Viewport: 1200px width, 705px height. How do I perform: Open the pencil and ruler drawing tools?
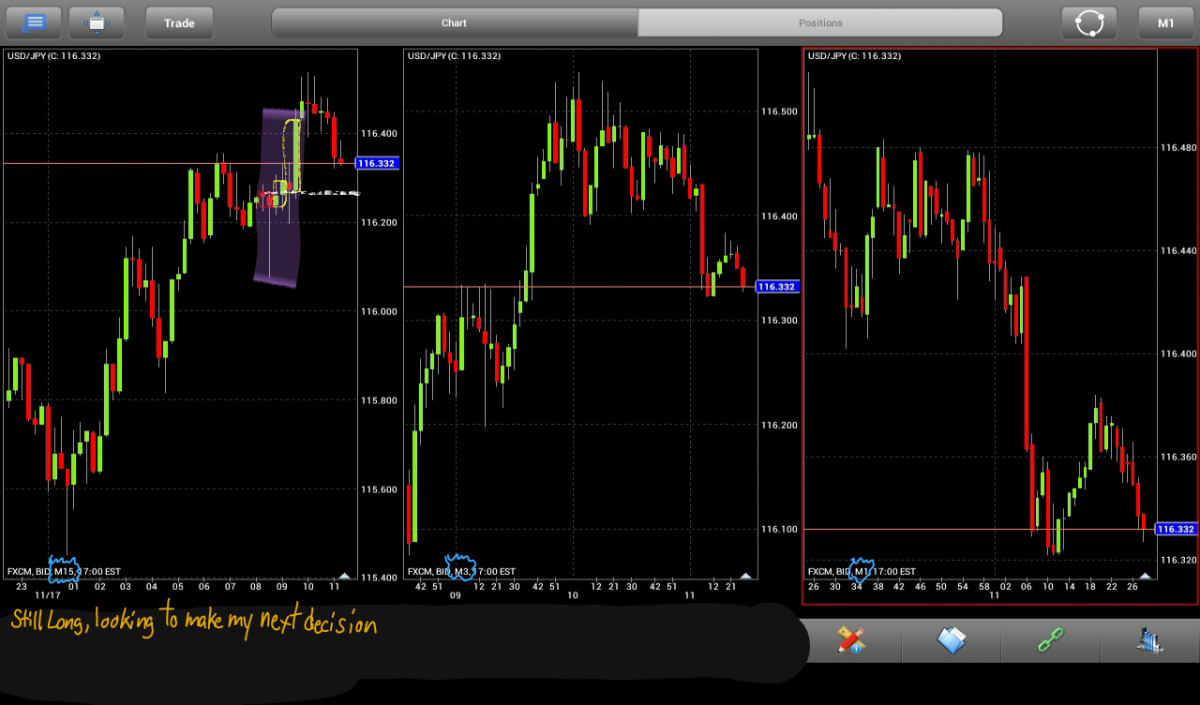click(852, 640)
